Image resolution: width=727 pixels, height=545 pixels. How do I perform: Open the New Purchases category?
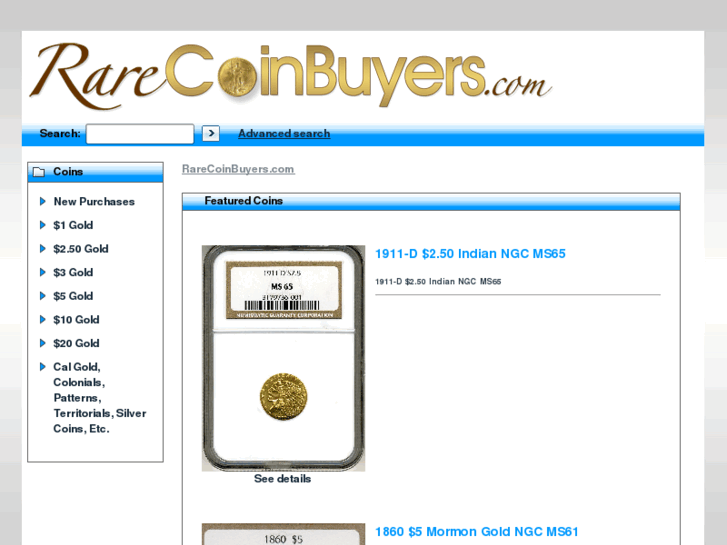click(x=94, y=202)
